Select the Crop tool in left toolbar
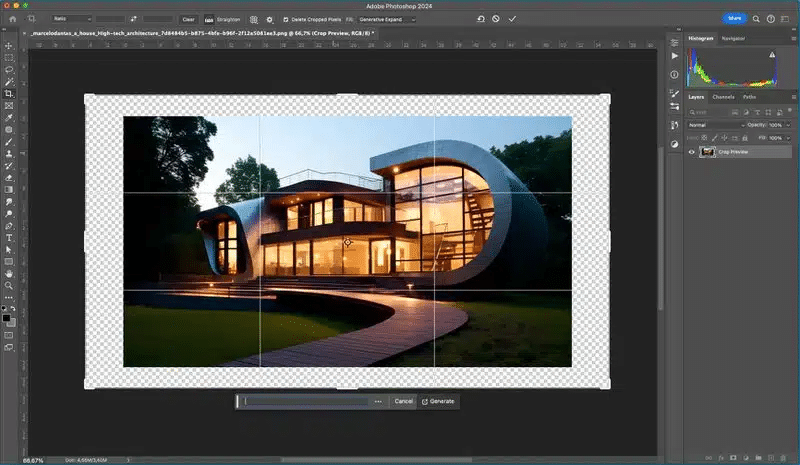Screen dimensions: 800x465 pyautogui.click(x=9, y=93)
